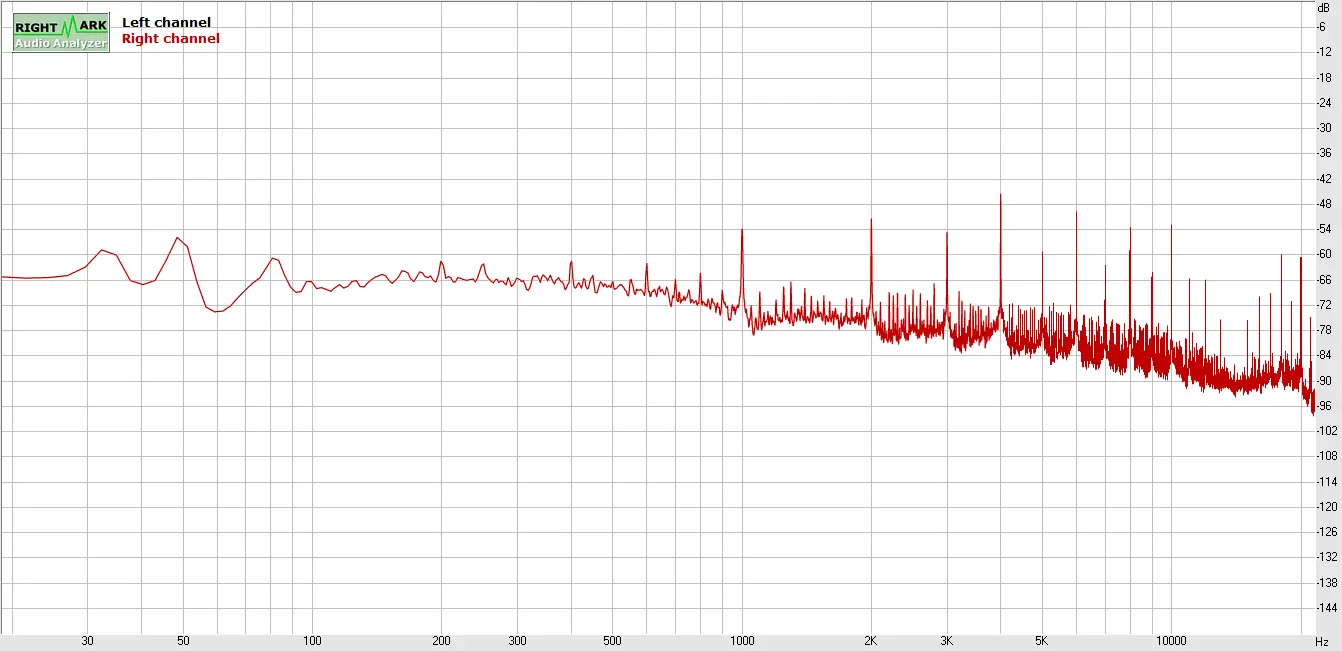Click the -60 dB level axis label
Viewport: 1342px width, 651px height.
1323,254
